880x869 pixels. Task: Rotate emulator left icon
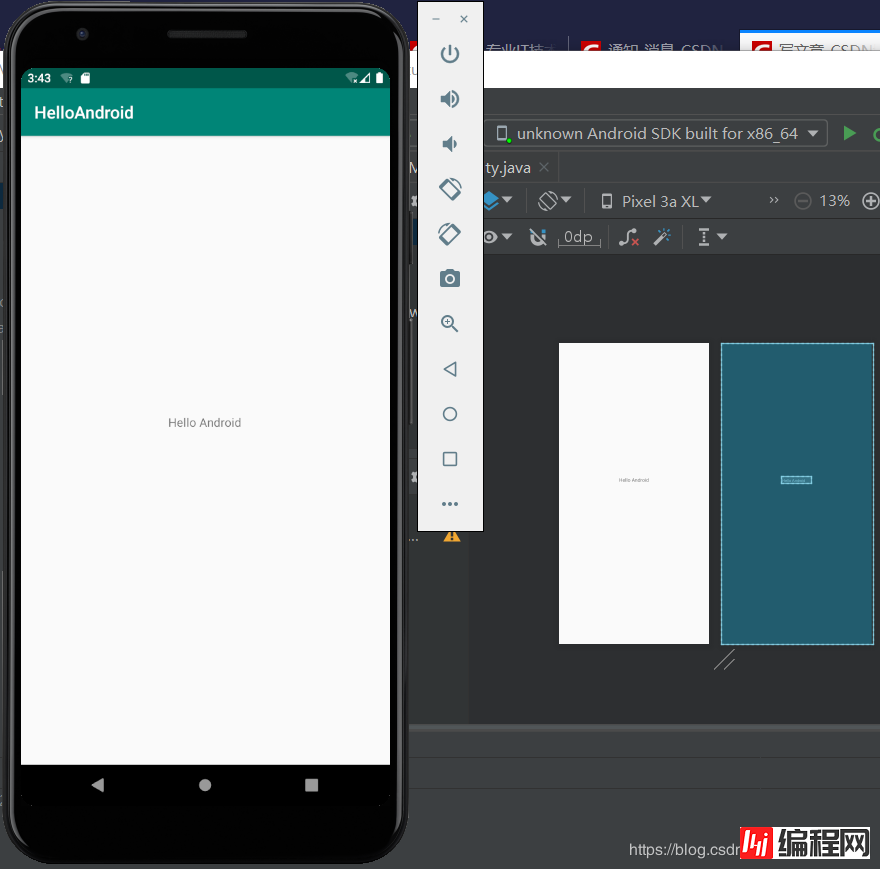[450, 189]
